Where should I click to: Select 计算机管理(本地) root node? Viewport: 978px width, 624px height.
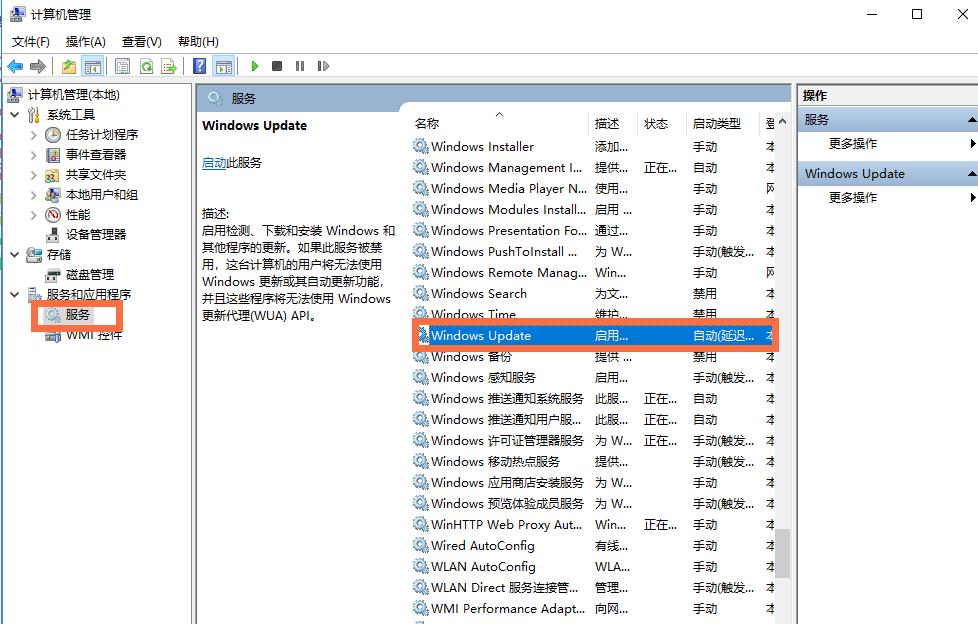coord(74,95)
